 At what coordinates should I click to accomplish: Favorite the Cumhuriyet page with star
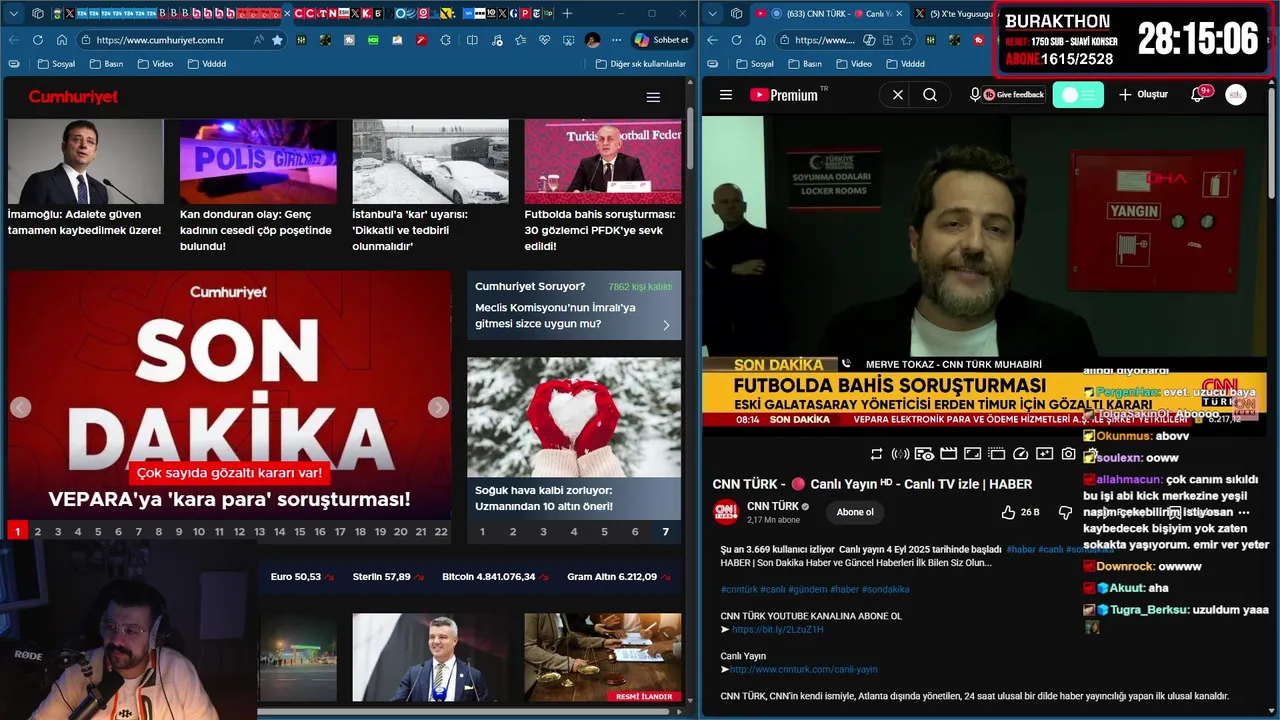coord(277,40)
